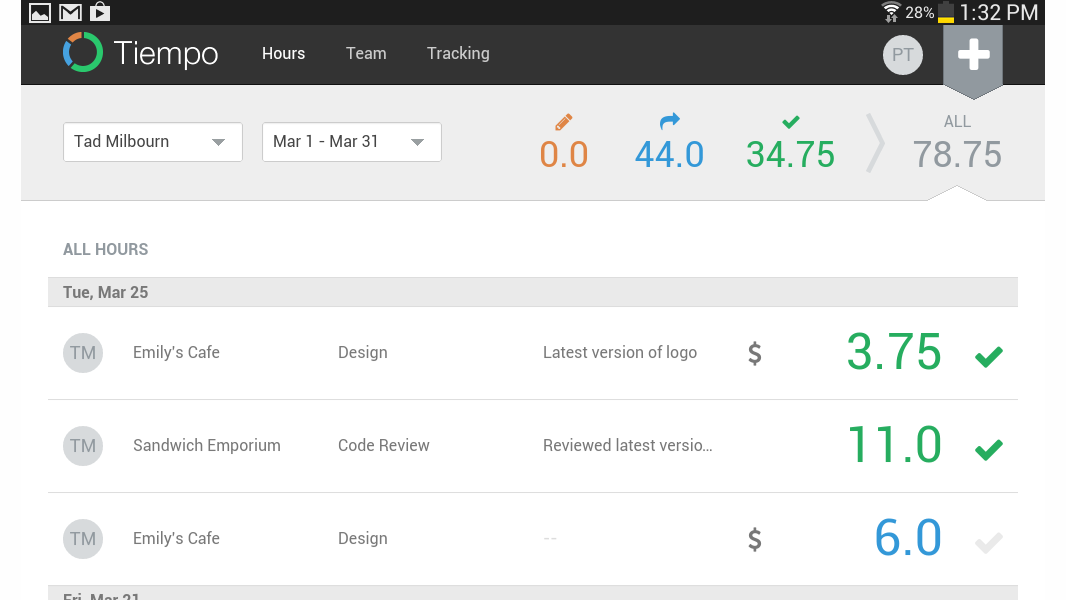Switch to the Tracking tab
The image size is (1066, 600).
click(x=458, y=54)
